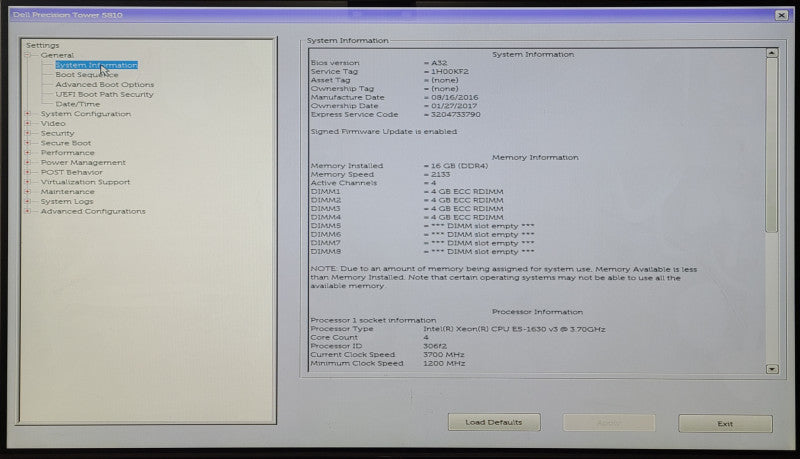Expand the Secure Boot node
Screen dimensions: 800x459
tap(28, 143)
